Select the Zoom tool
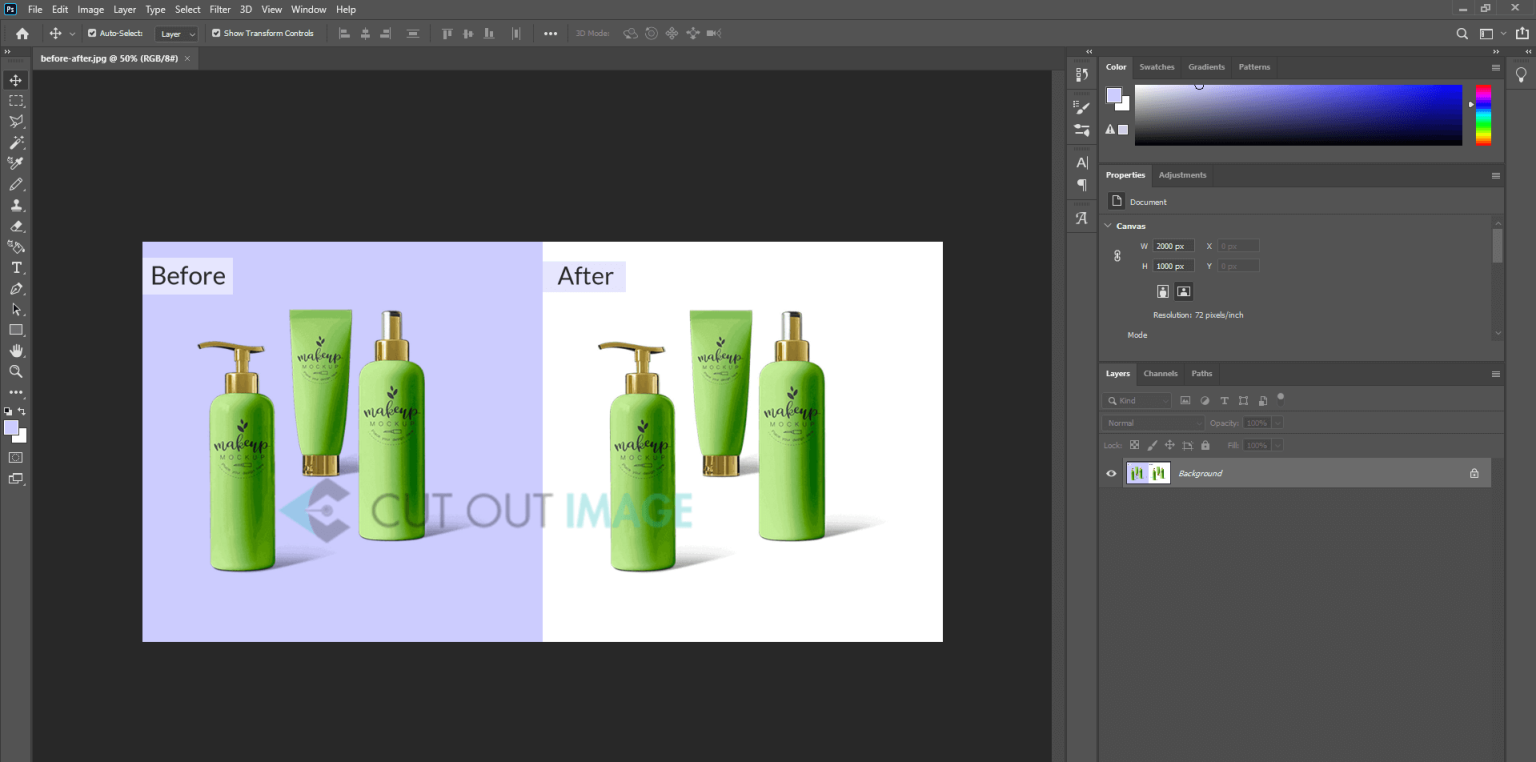1536x762 pixels. click(x=15, y=372)
